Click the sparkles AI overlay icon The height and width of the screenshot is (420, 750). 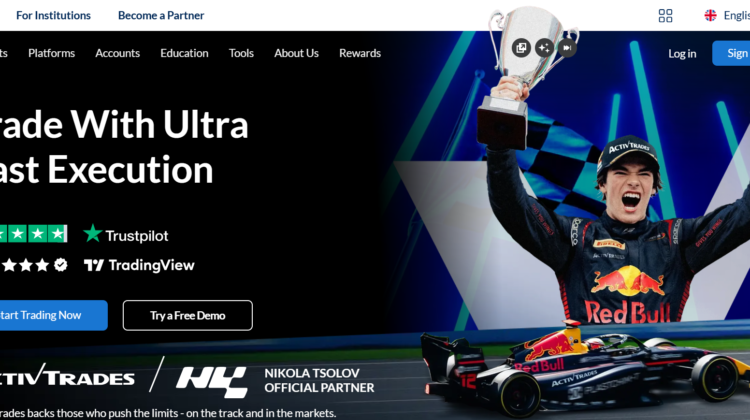click(x=544, y=48)
